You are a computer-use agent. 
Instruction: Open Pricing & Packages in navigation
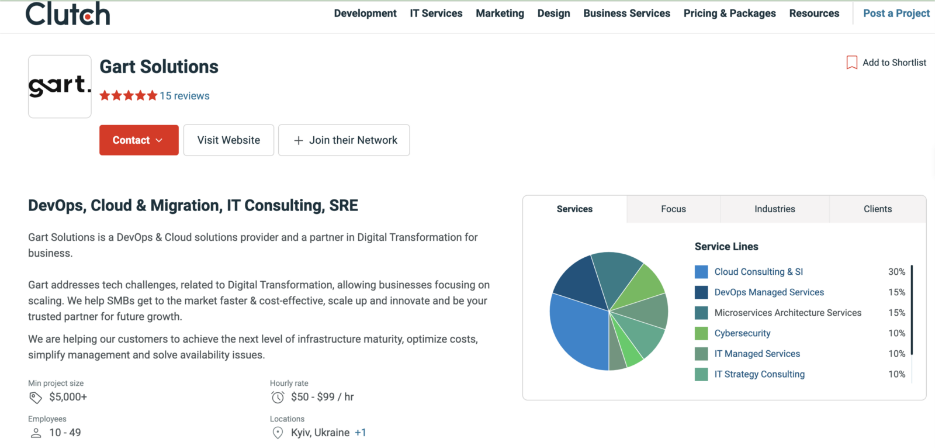pyautogui.click(x=730, y=13)
